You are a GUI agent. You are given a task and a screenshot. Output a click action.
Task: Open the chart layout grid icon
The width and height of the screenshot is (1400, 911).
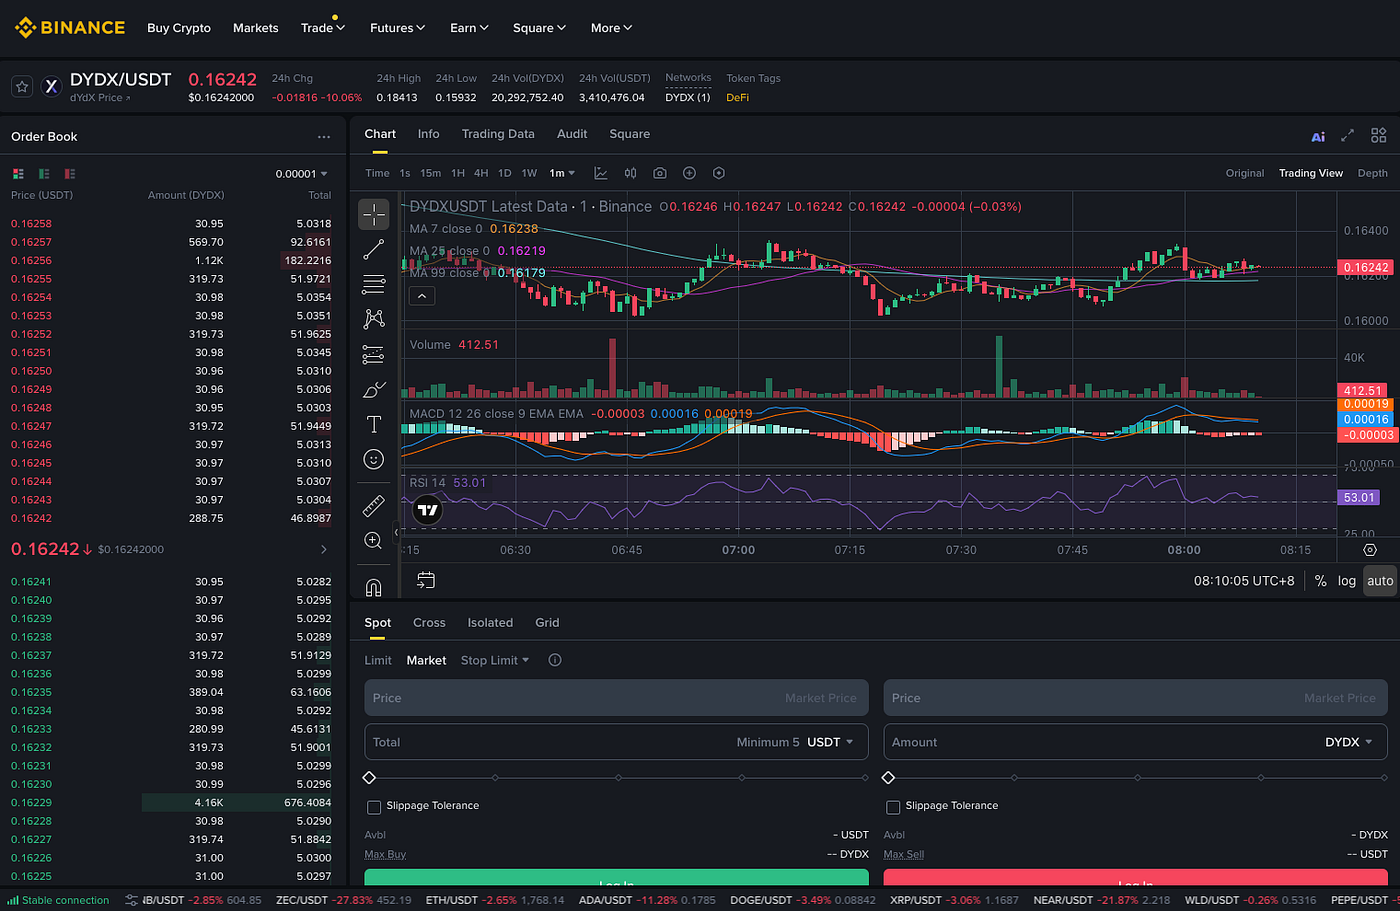tap(1379, 135)
